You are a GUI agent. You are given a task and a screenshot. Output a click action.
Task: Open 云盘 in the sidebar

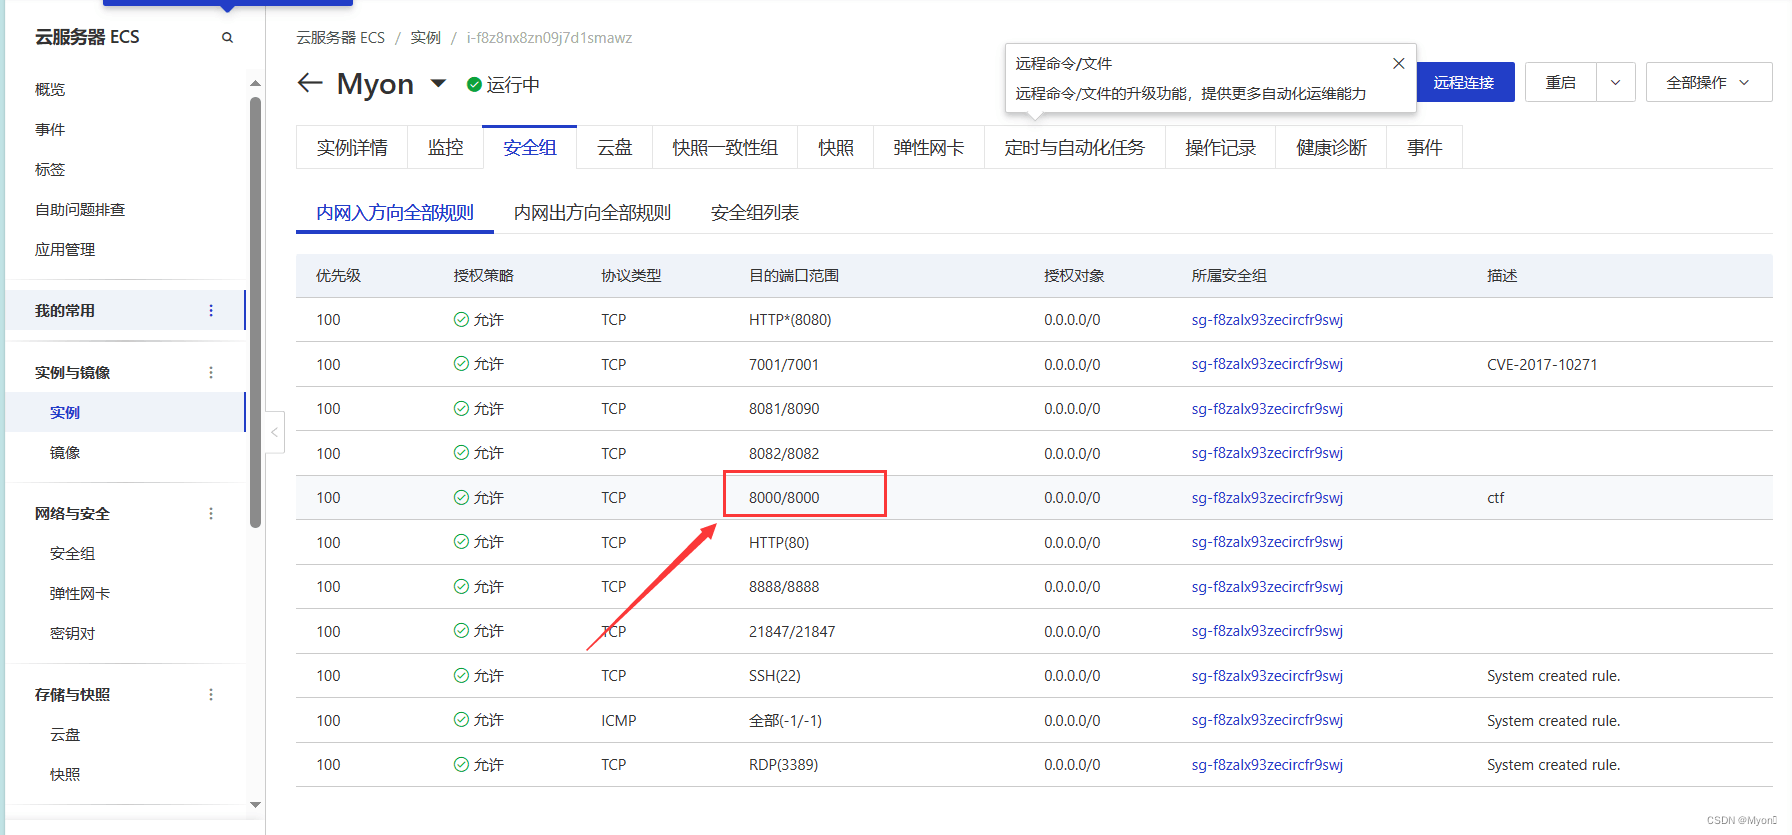click(65, 734)
